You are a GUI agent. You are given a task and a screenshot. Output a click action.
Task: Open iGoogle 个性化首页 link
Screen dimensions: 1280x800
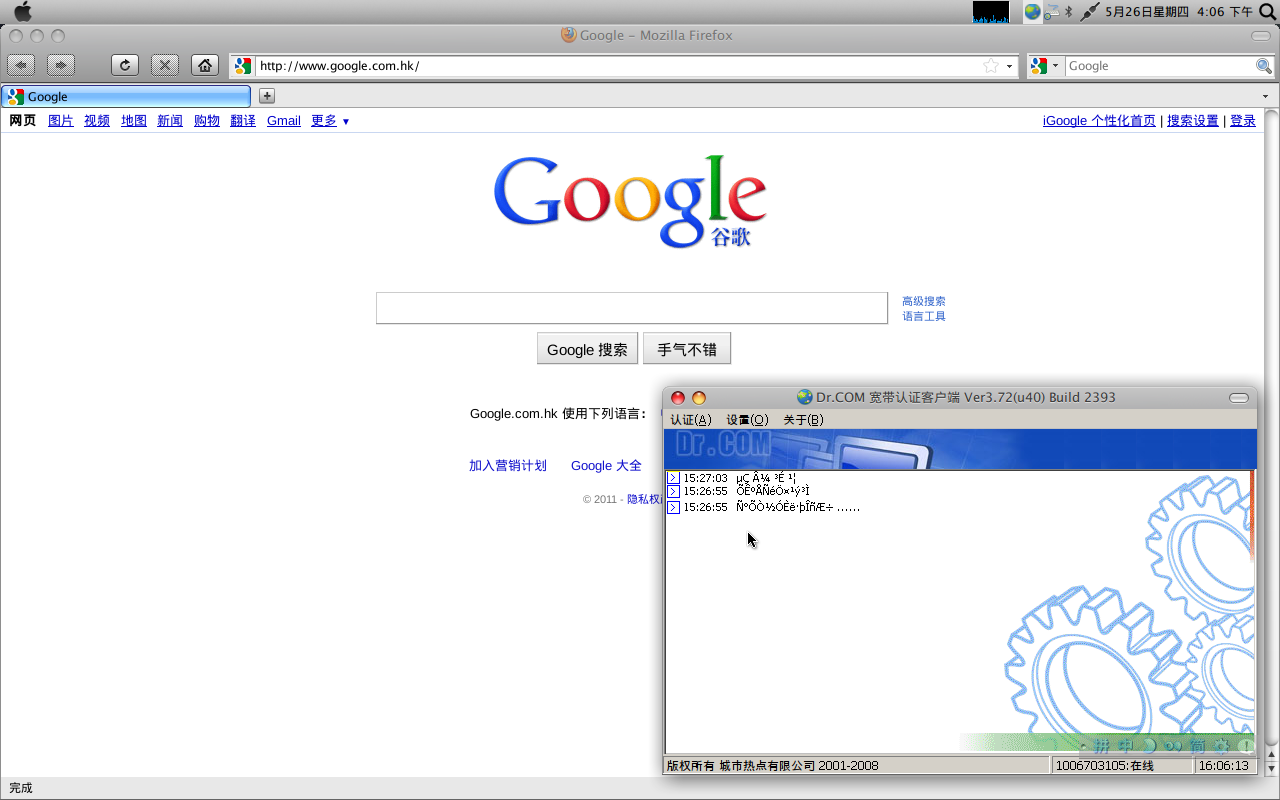point(1099,121)
